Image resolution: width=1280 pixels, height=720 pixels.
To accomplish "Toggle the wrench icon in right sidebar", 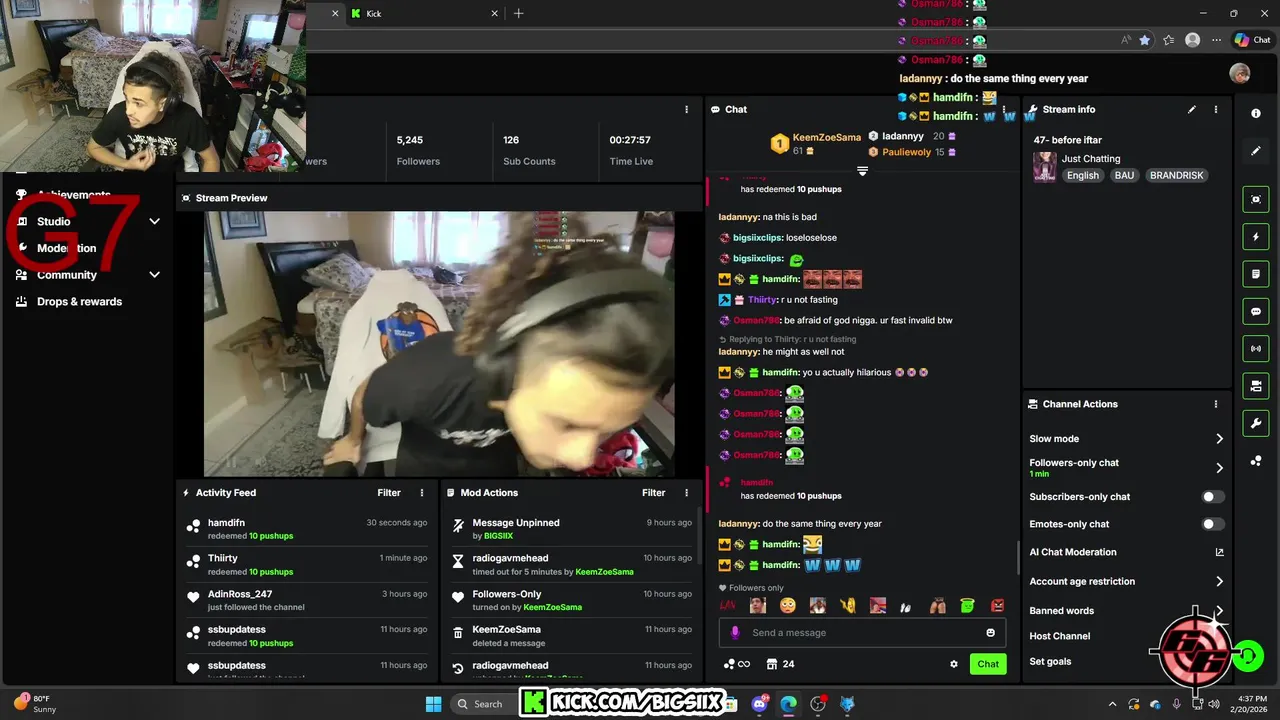I will pos(1256,424).
